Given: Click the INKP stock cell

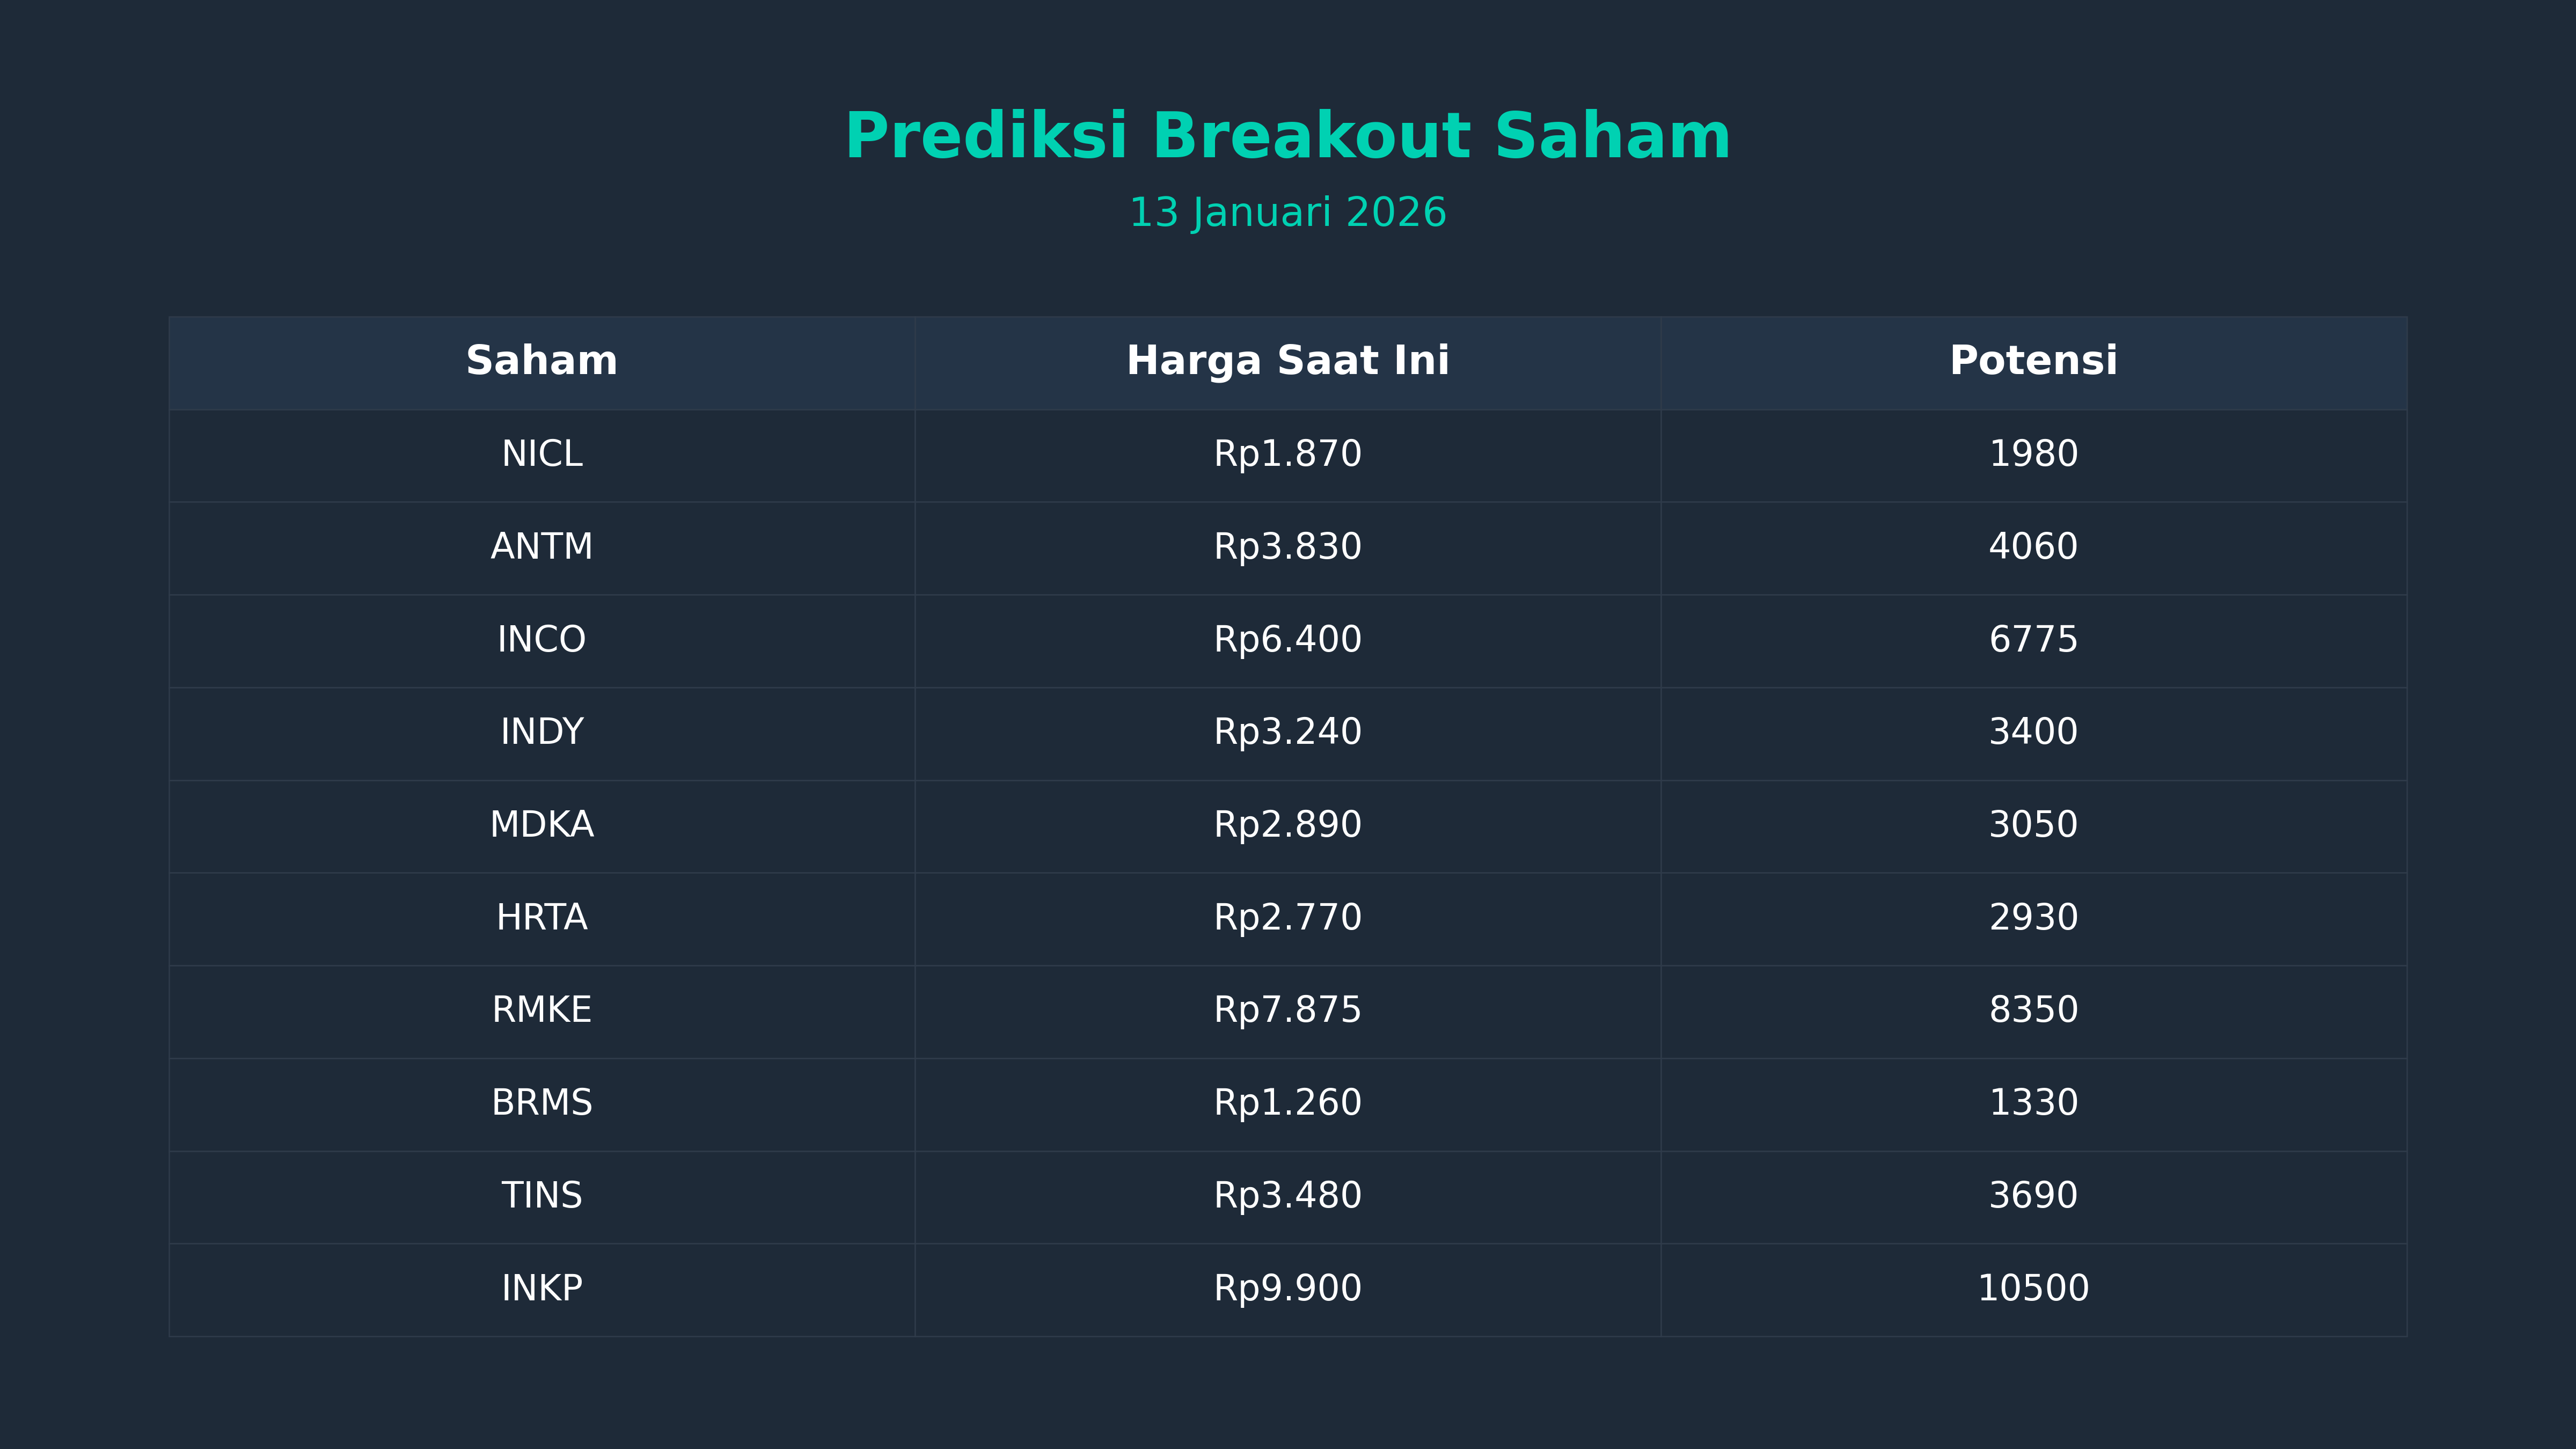Looking at the screenshot, I should click(x=541, y=1288).
